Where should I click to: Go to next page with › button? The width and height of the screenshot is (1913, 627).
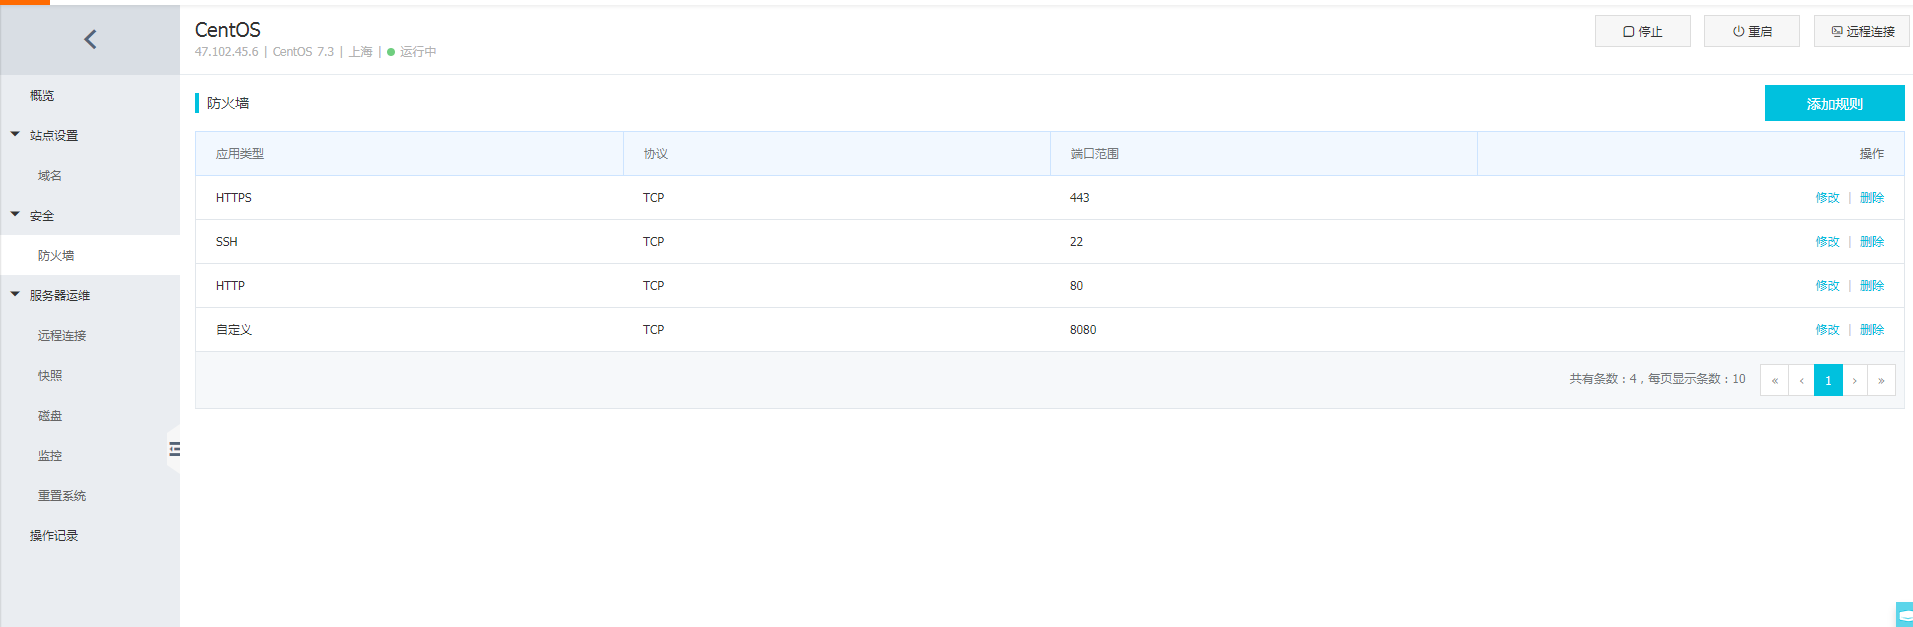pos(1855,380)
